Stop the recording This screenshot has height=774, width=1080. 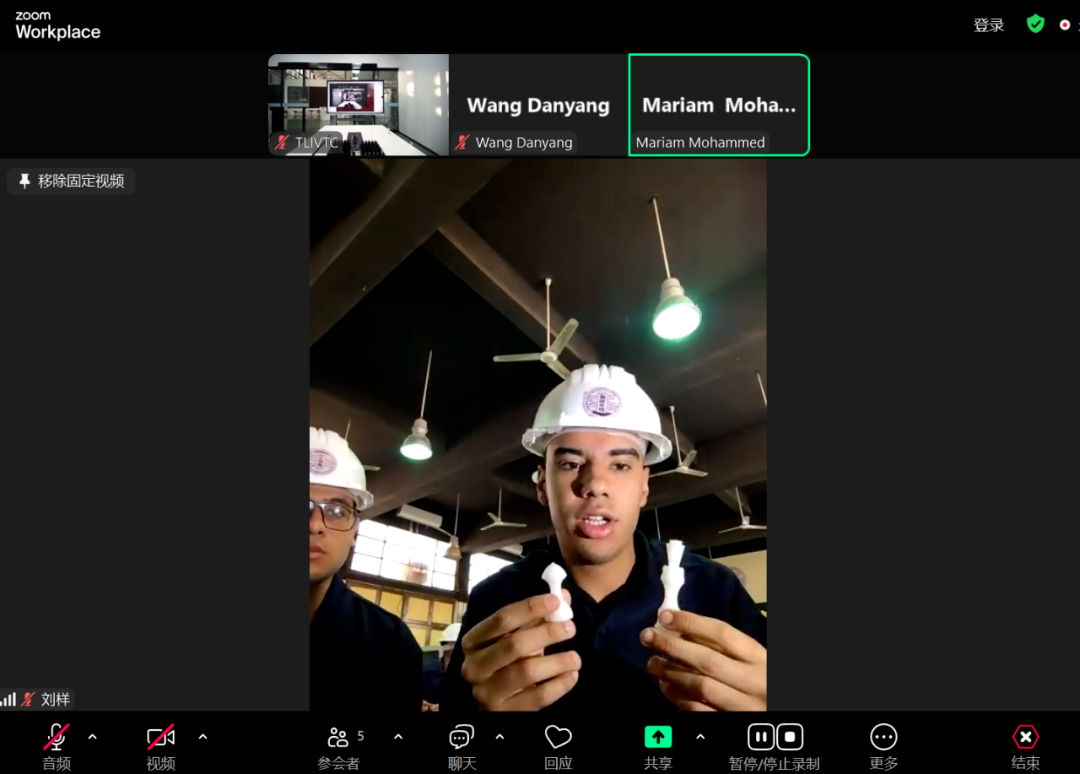(790, 737)
